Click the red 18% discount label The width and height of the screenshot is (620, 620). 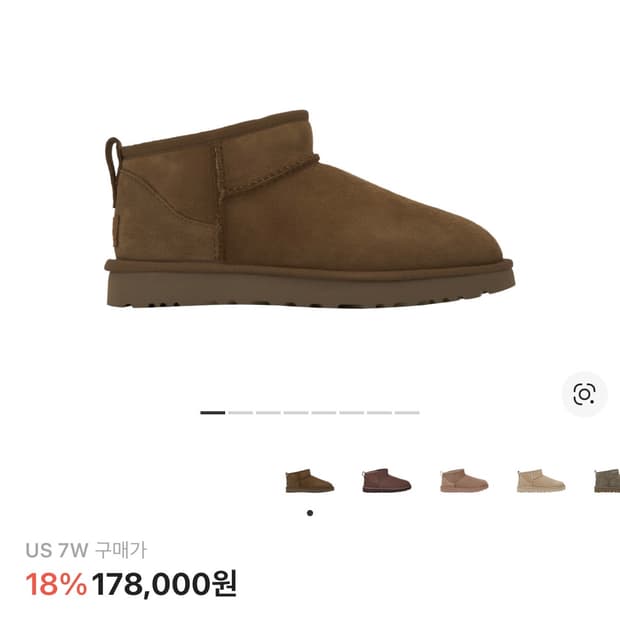[56, 584]
